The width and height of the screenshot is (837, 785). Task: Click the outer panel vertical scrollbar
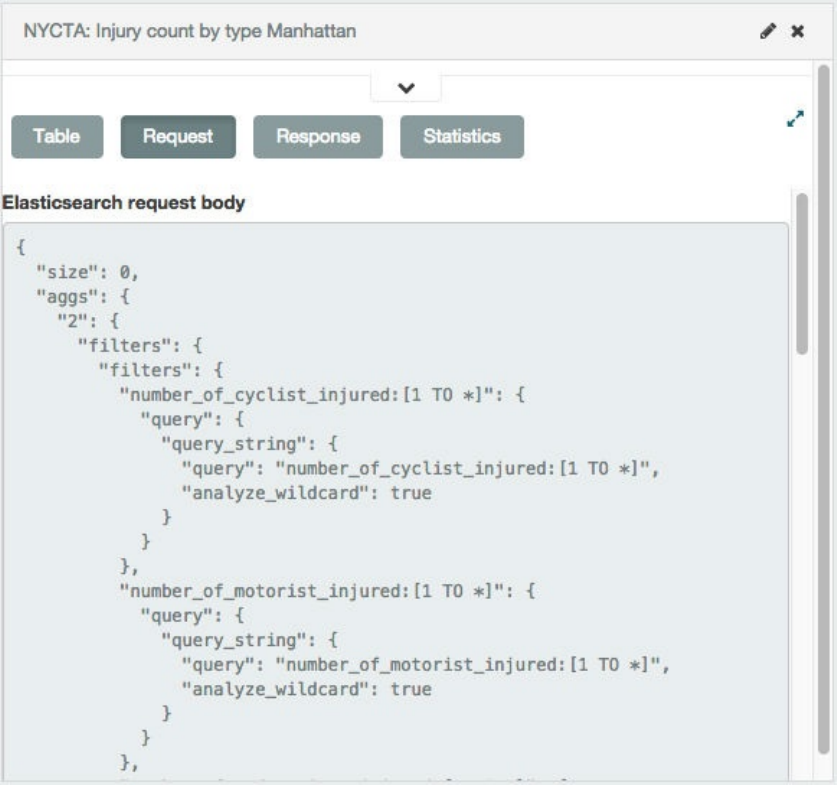click(x=823, y=400)
